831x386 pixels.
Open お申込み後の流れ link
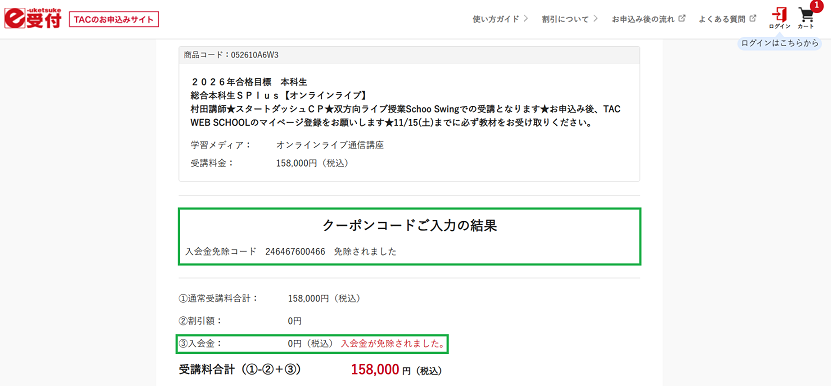[643, 19]
